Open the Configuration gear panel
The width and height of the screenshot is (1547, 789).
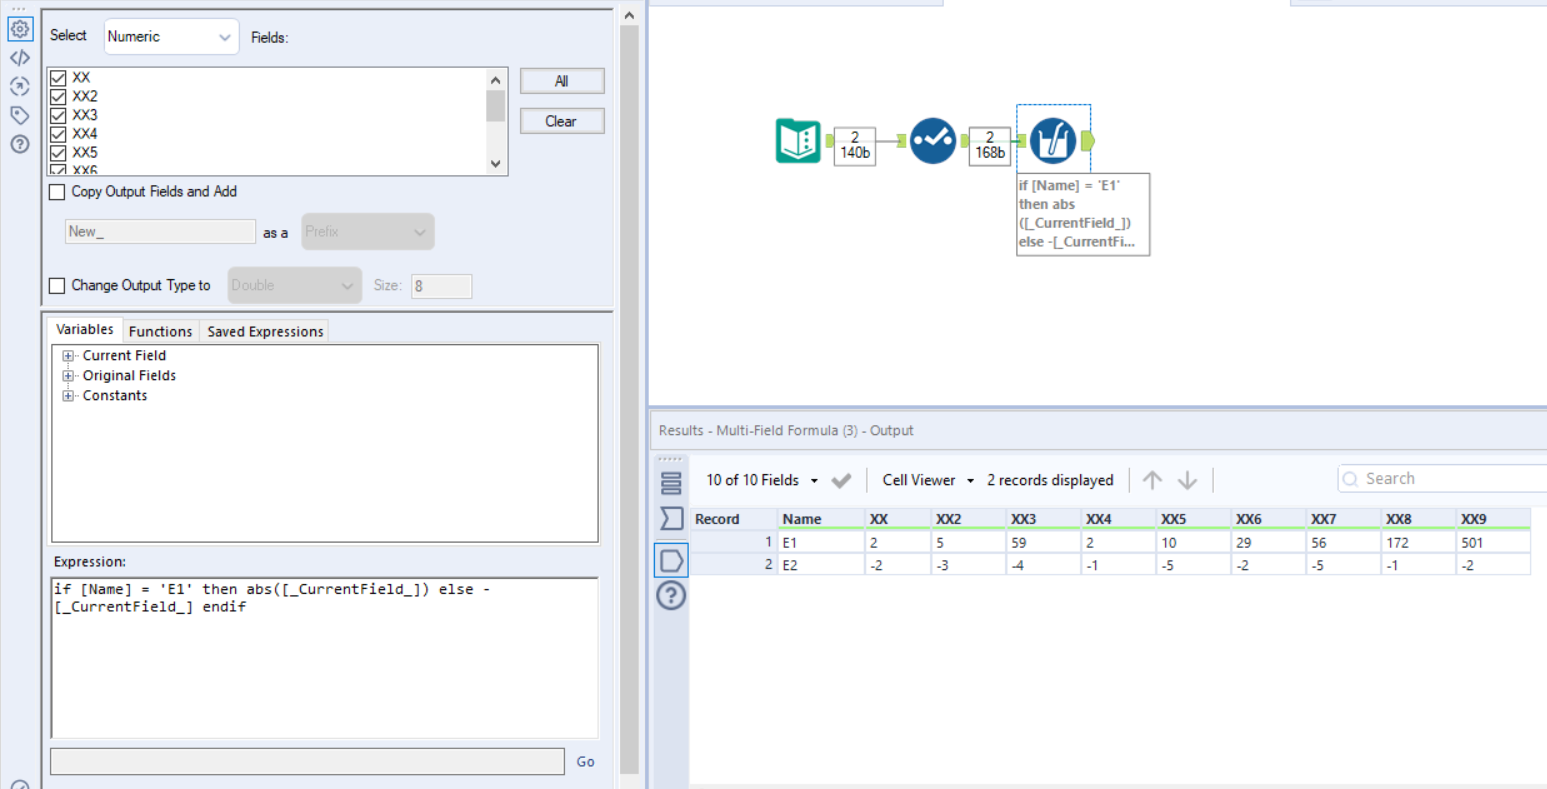(x=20, y=29)
